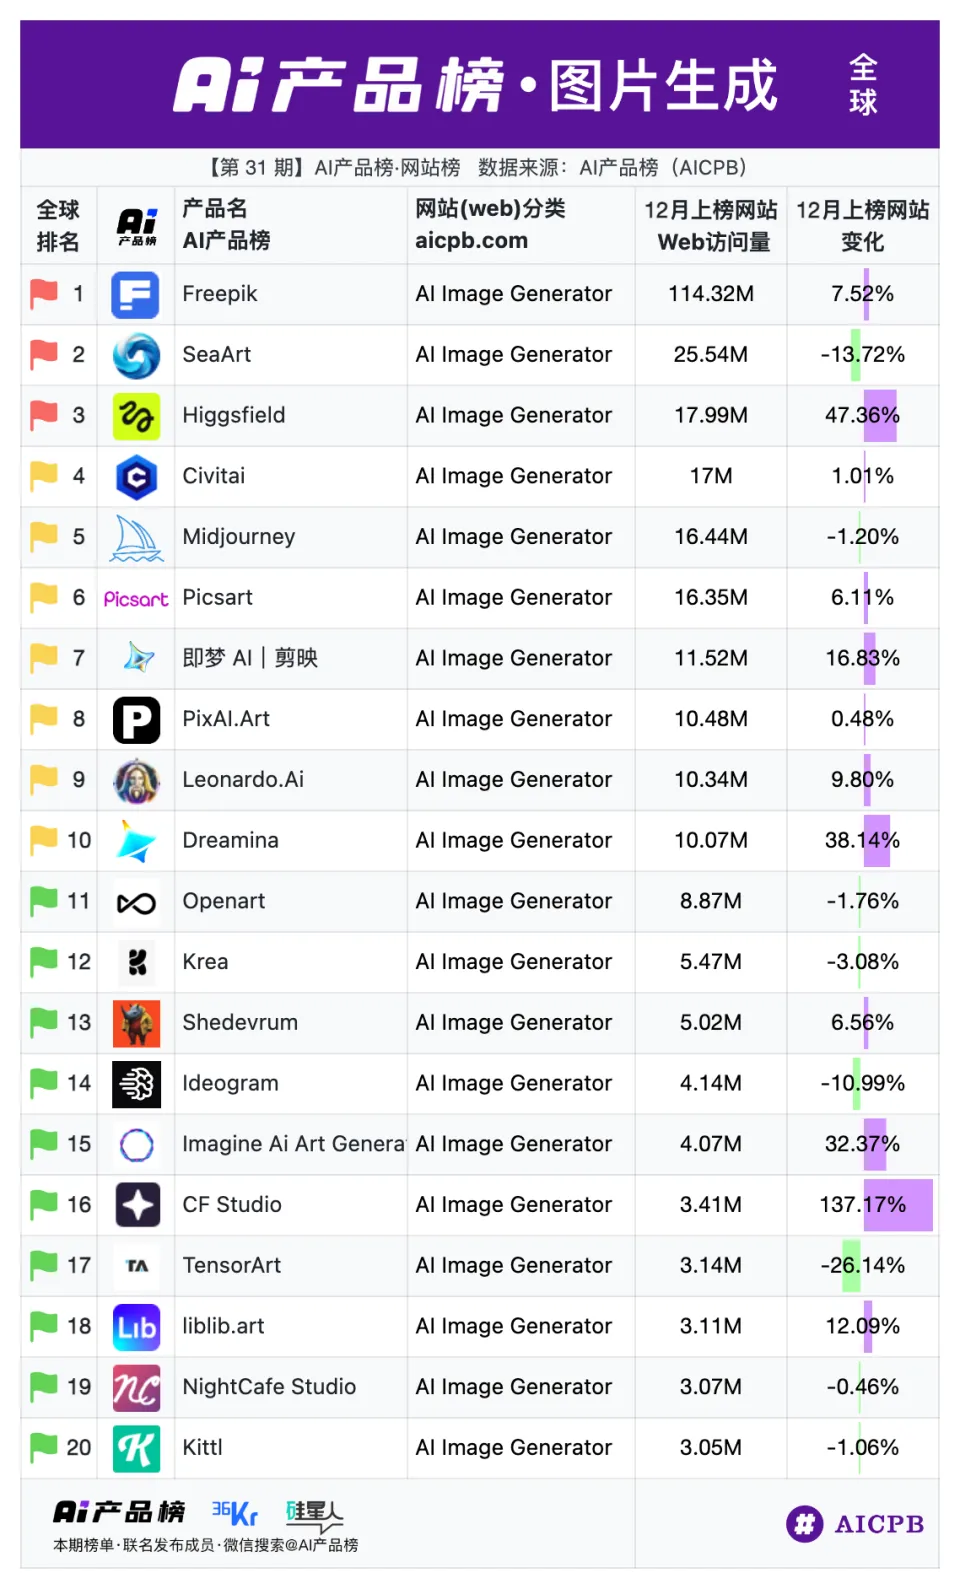960x1589 pixels.
Task: Select the Higgsfield green logo
Action: (x=136, y=416)
